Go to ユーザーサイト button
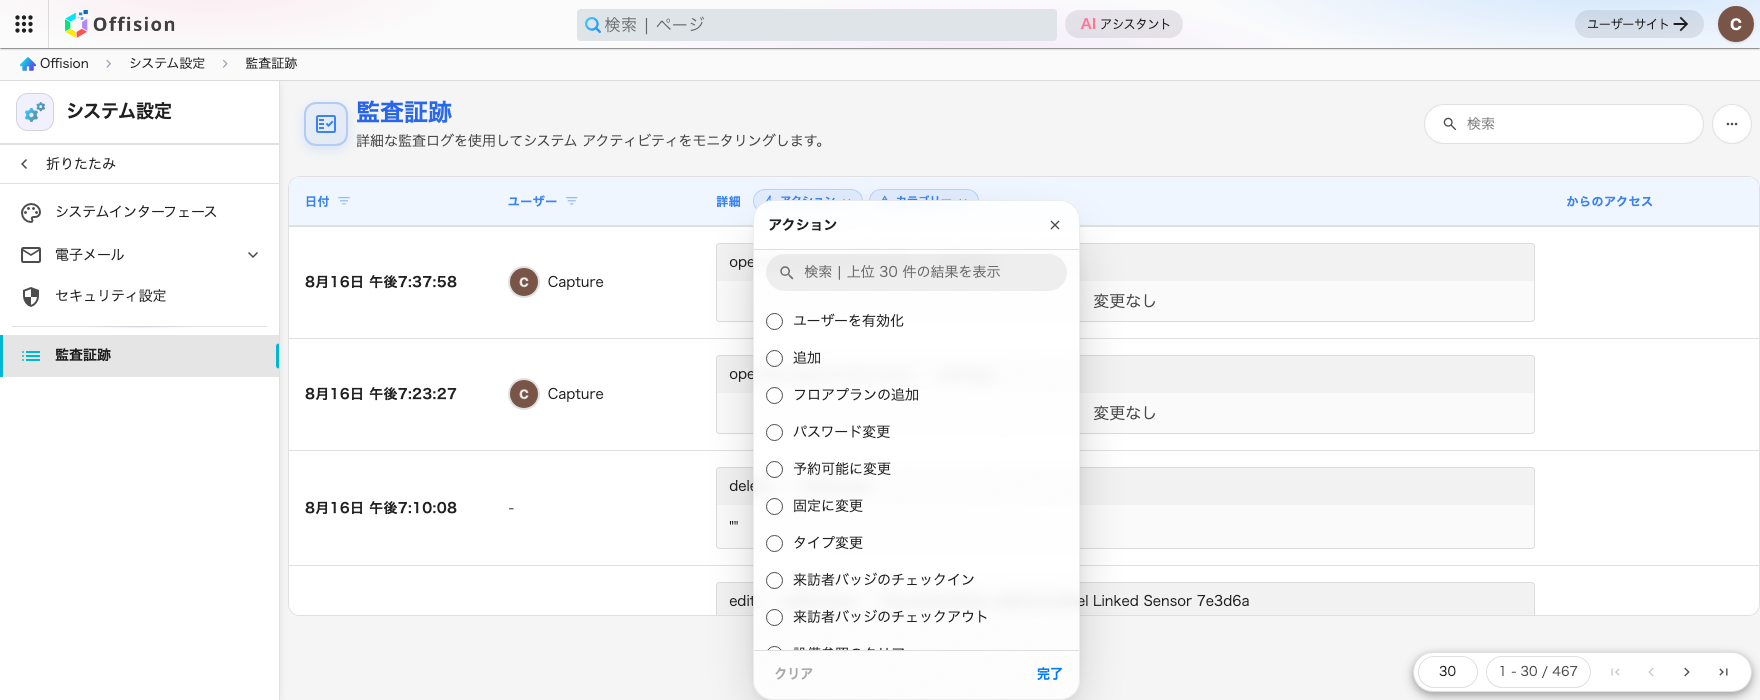1760x700 pixels. click(1638, 24)
